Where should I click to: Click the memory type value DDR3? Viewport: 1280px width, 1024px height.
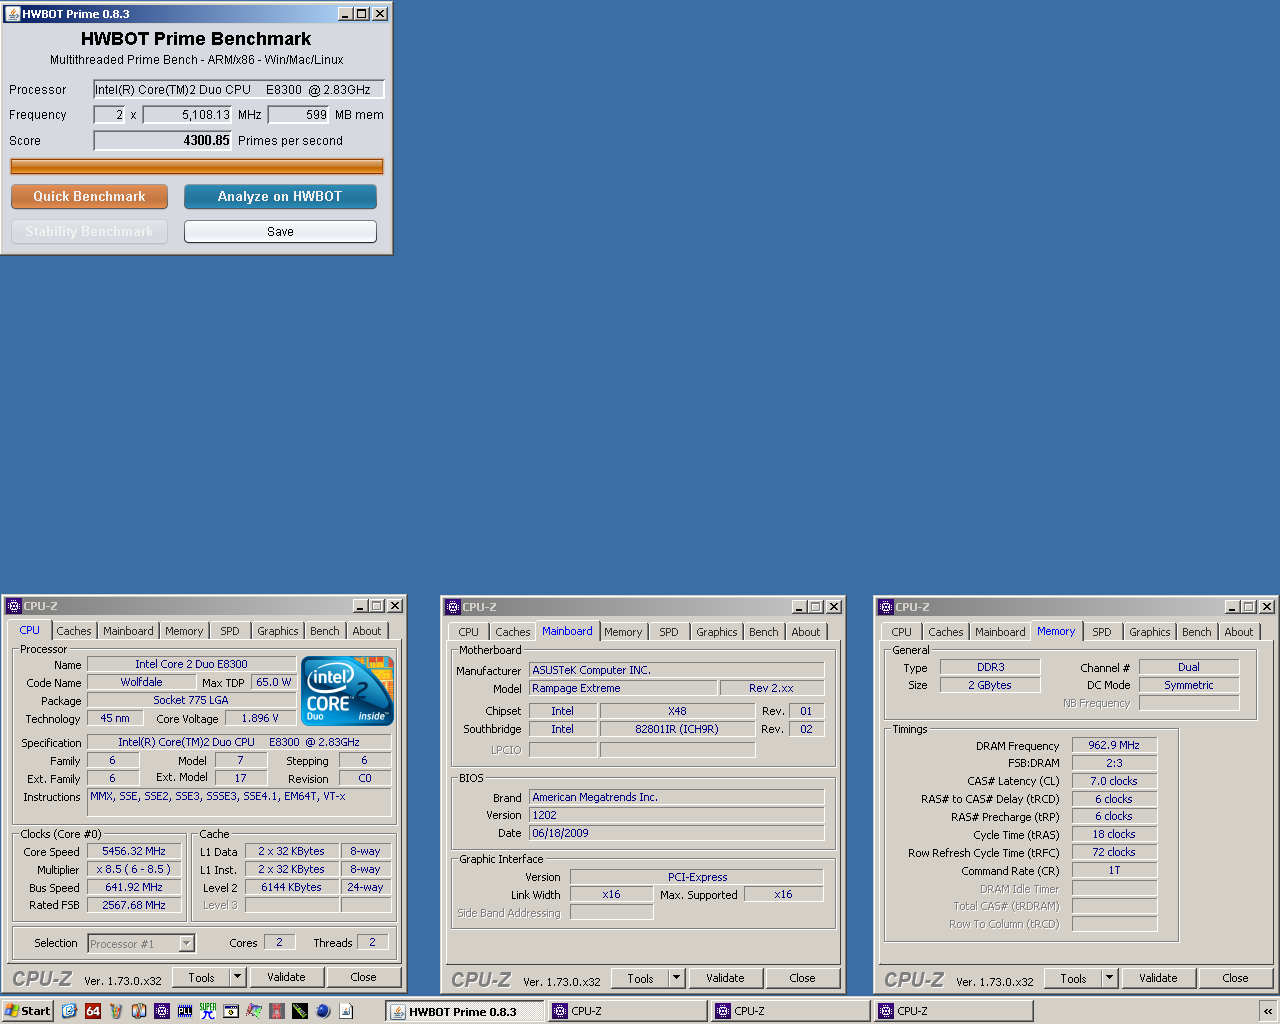tap(991, 667)
